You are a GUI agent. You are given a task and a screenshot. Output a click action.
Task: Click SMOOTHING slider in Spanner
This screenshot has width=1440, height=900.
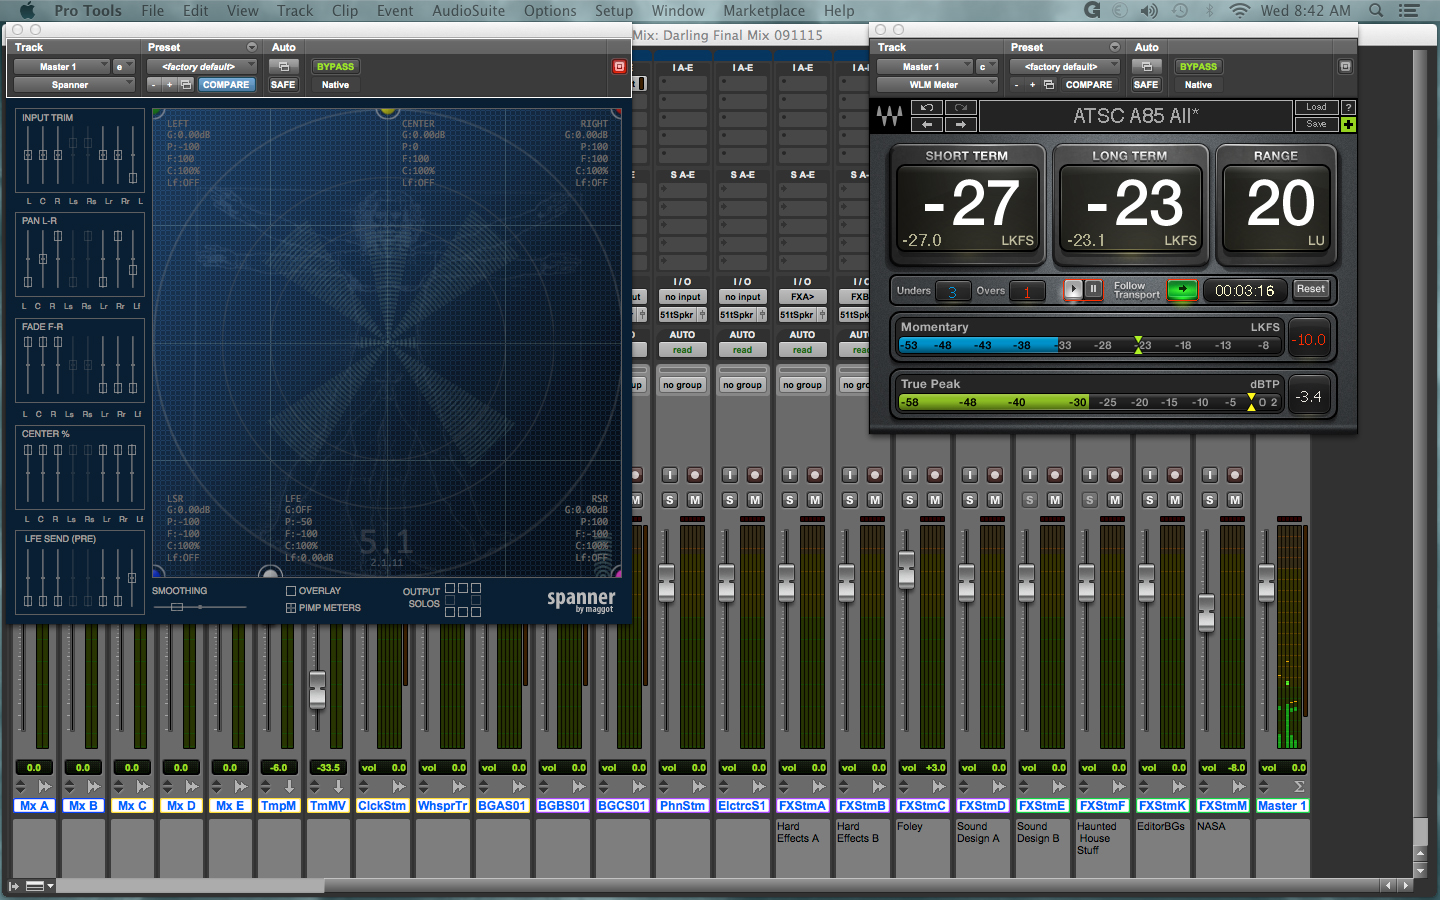click(177, 607)
